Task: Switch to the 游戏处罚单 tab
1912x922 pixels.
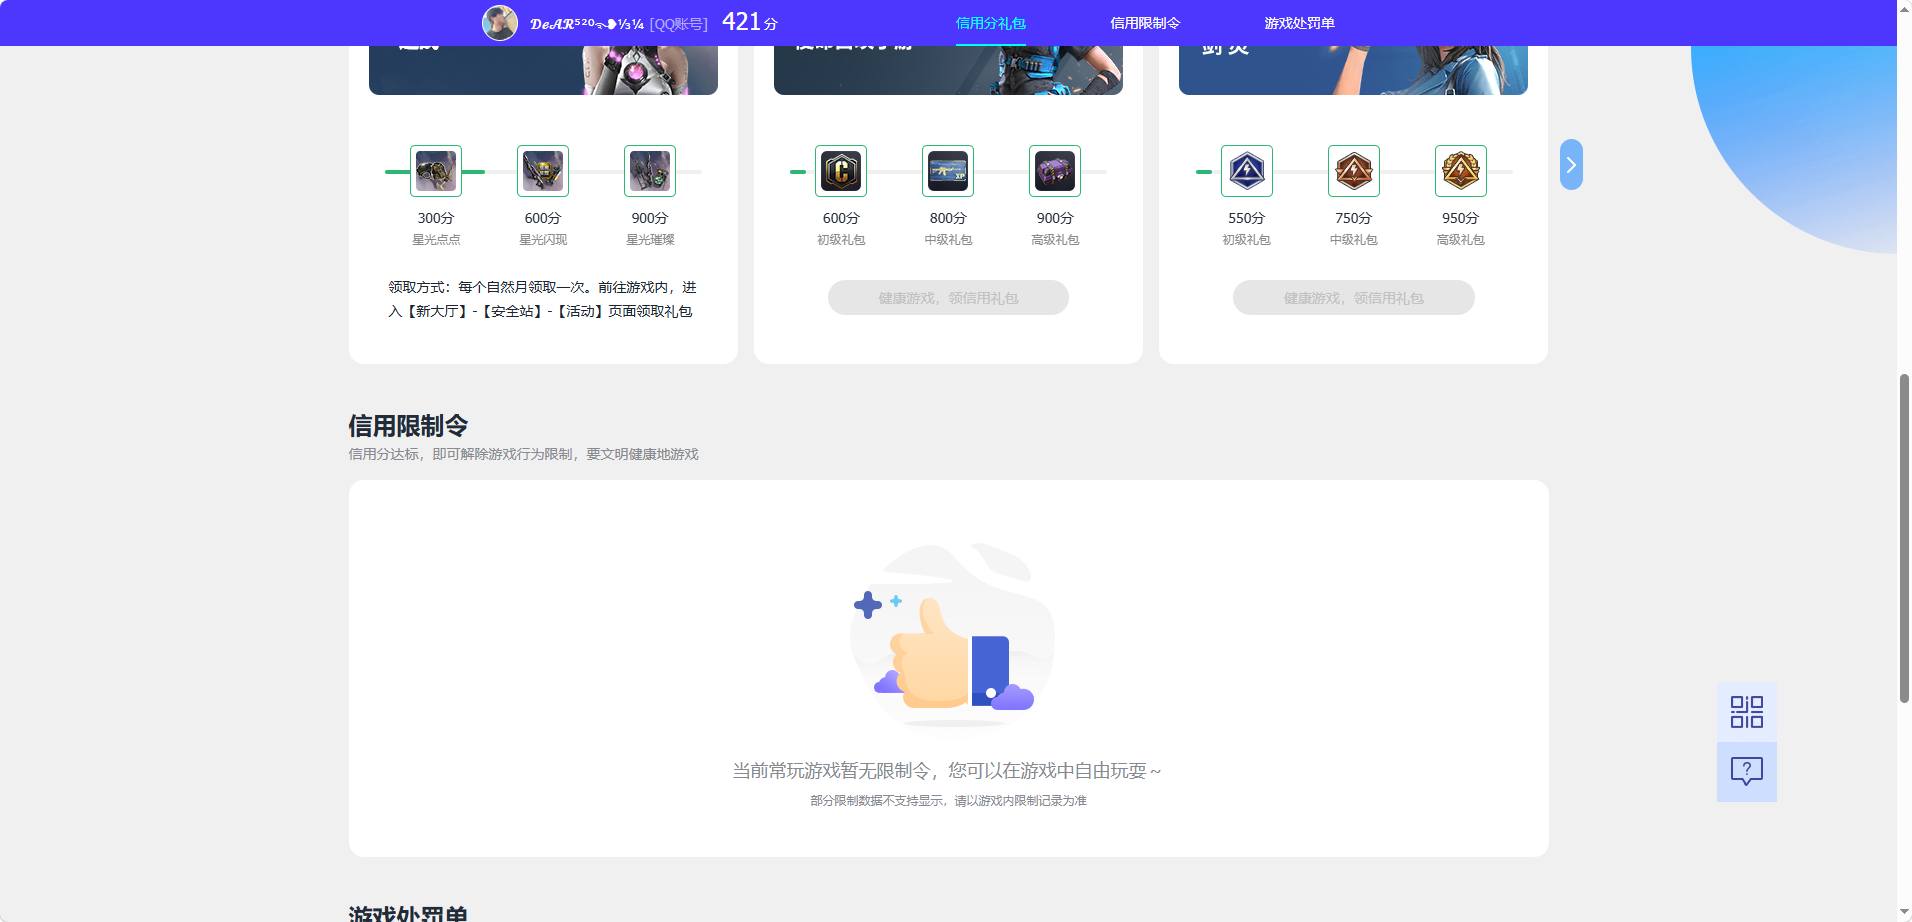Action: point(1299,23)
